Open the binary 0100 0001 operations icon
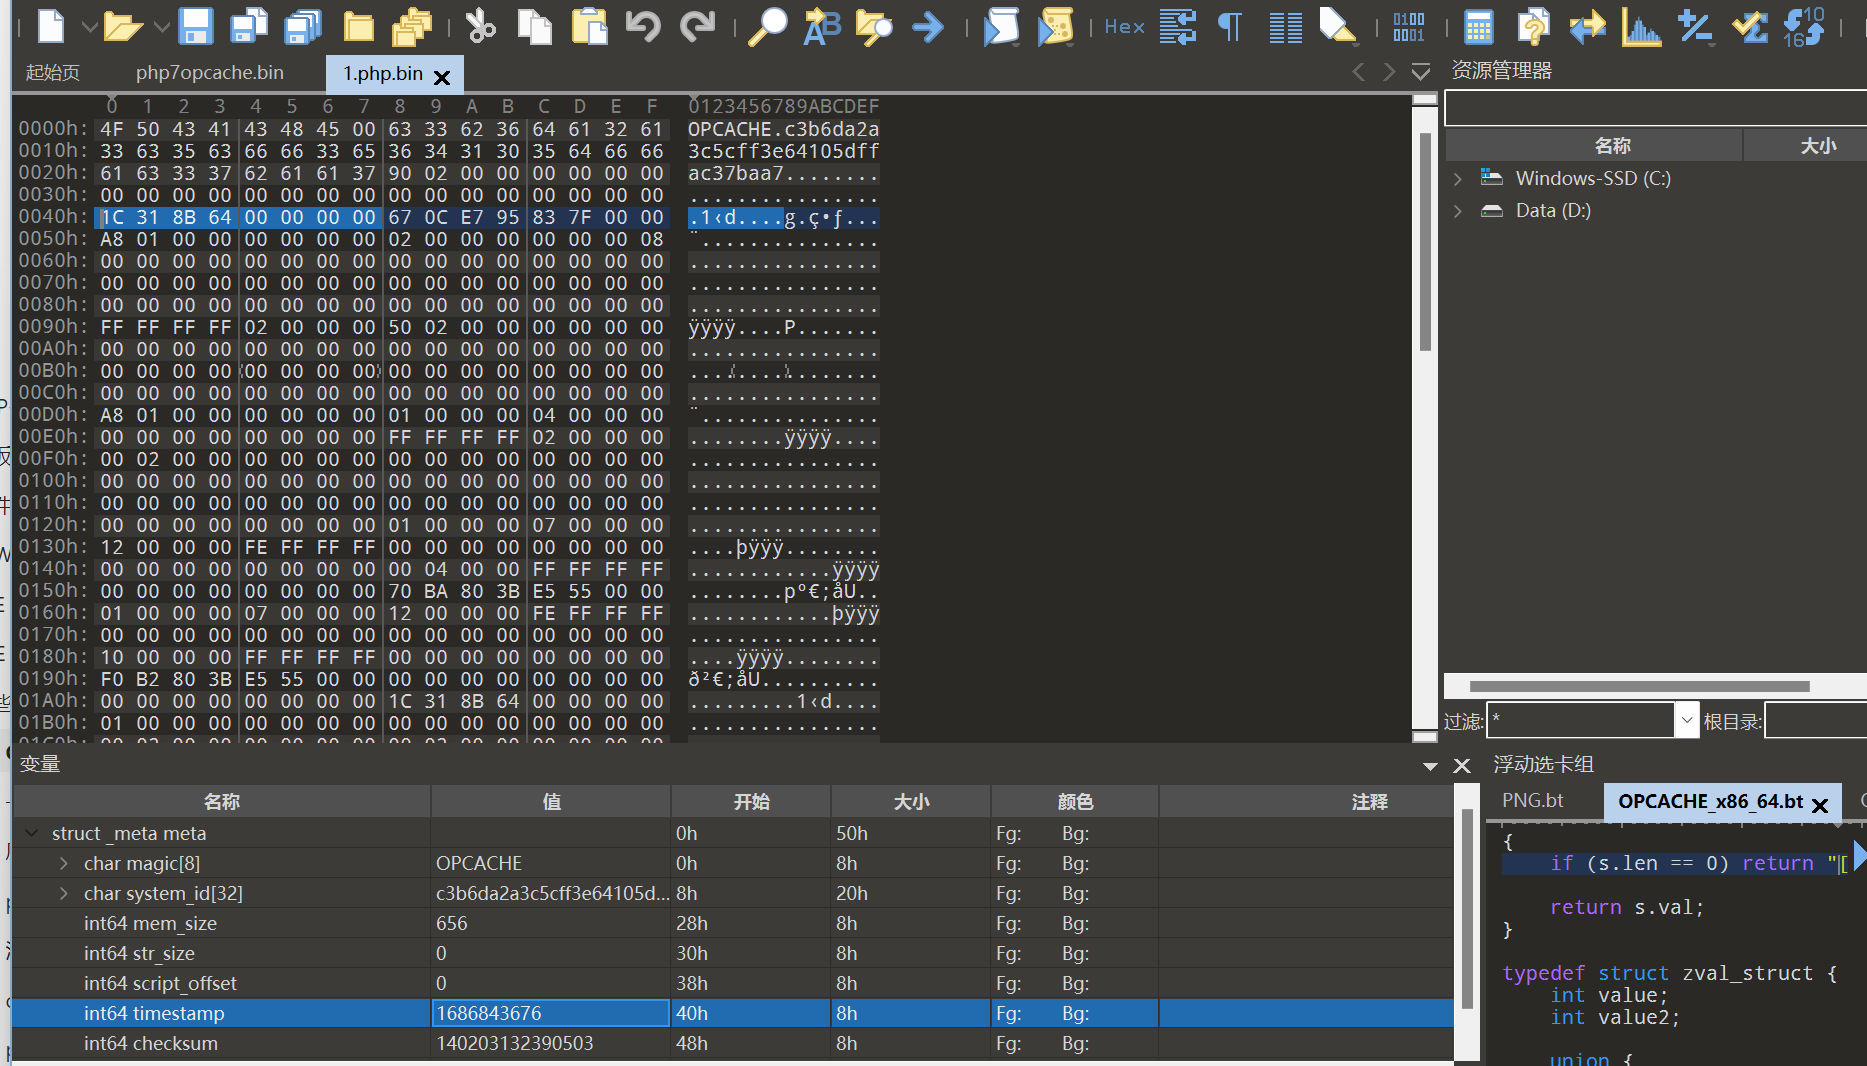The image size is (1867, 1066). click(x=1408, y=27)
